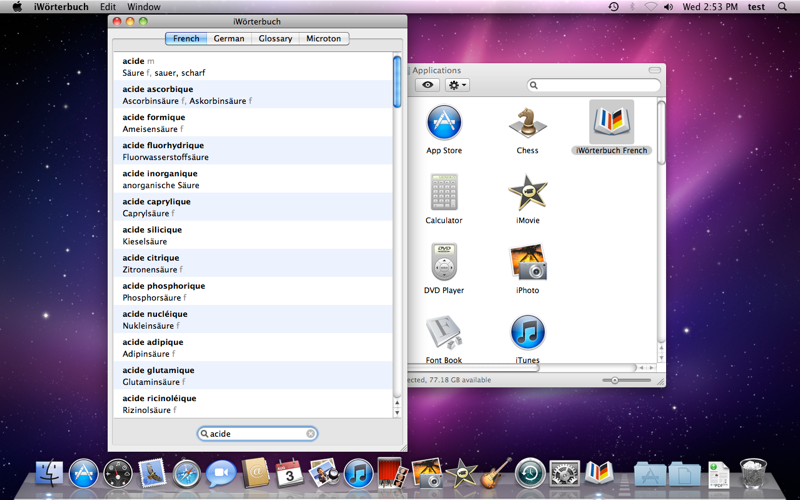
Task: Open the Documents folder stack in Dock
Action: click(x=684, y=474)
